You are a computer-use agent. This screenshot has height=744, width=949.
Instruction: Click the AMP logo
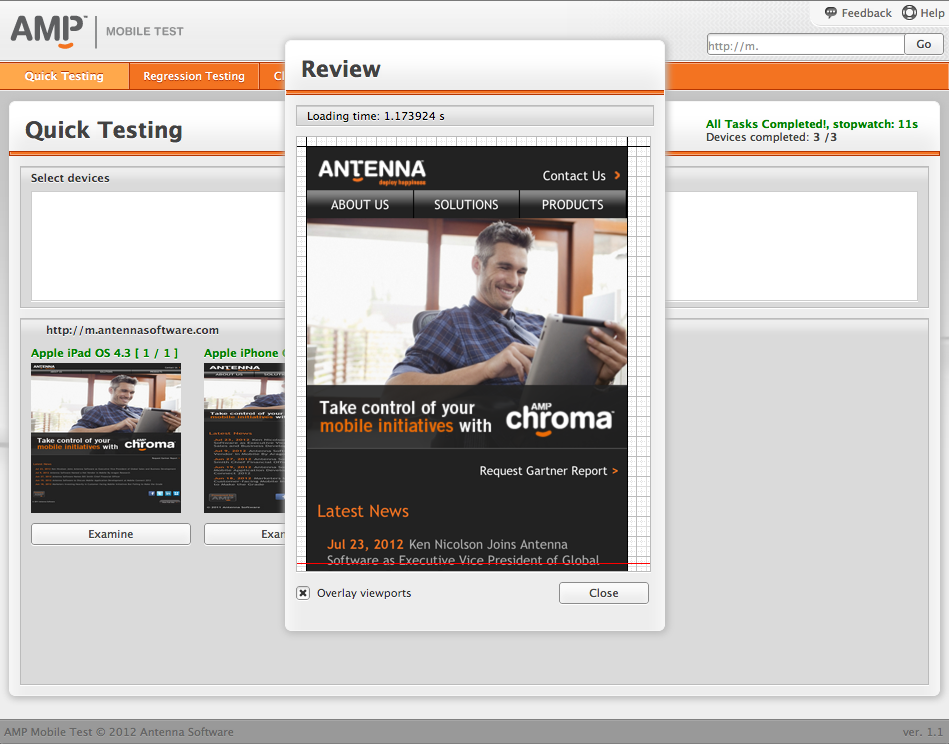point(48,31)
